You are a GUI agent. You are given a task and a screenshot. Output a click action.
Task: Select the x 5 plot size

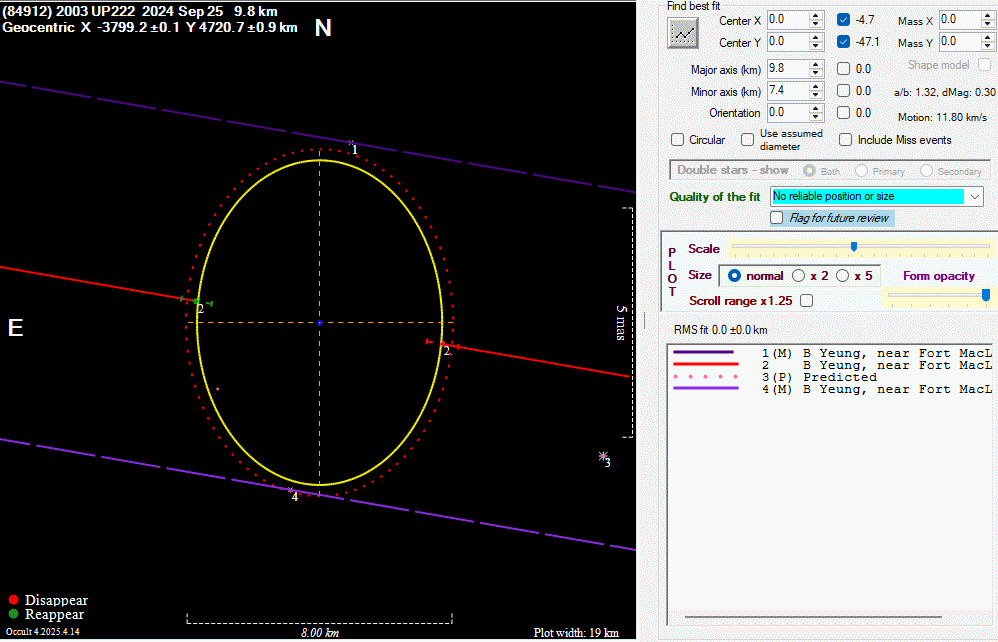pyautogui.click(x=842, y=275)
